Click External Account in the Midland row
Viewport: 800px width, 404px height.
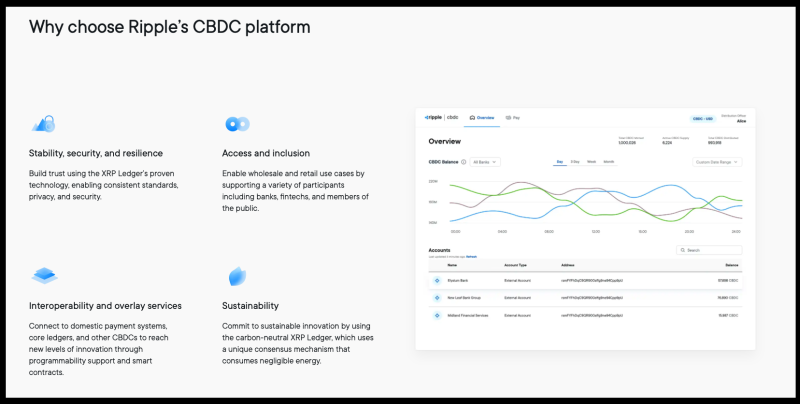coord(518,315)
